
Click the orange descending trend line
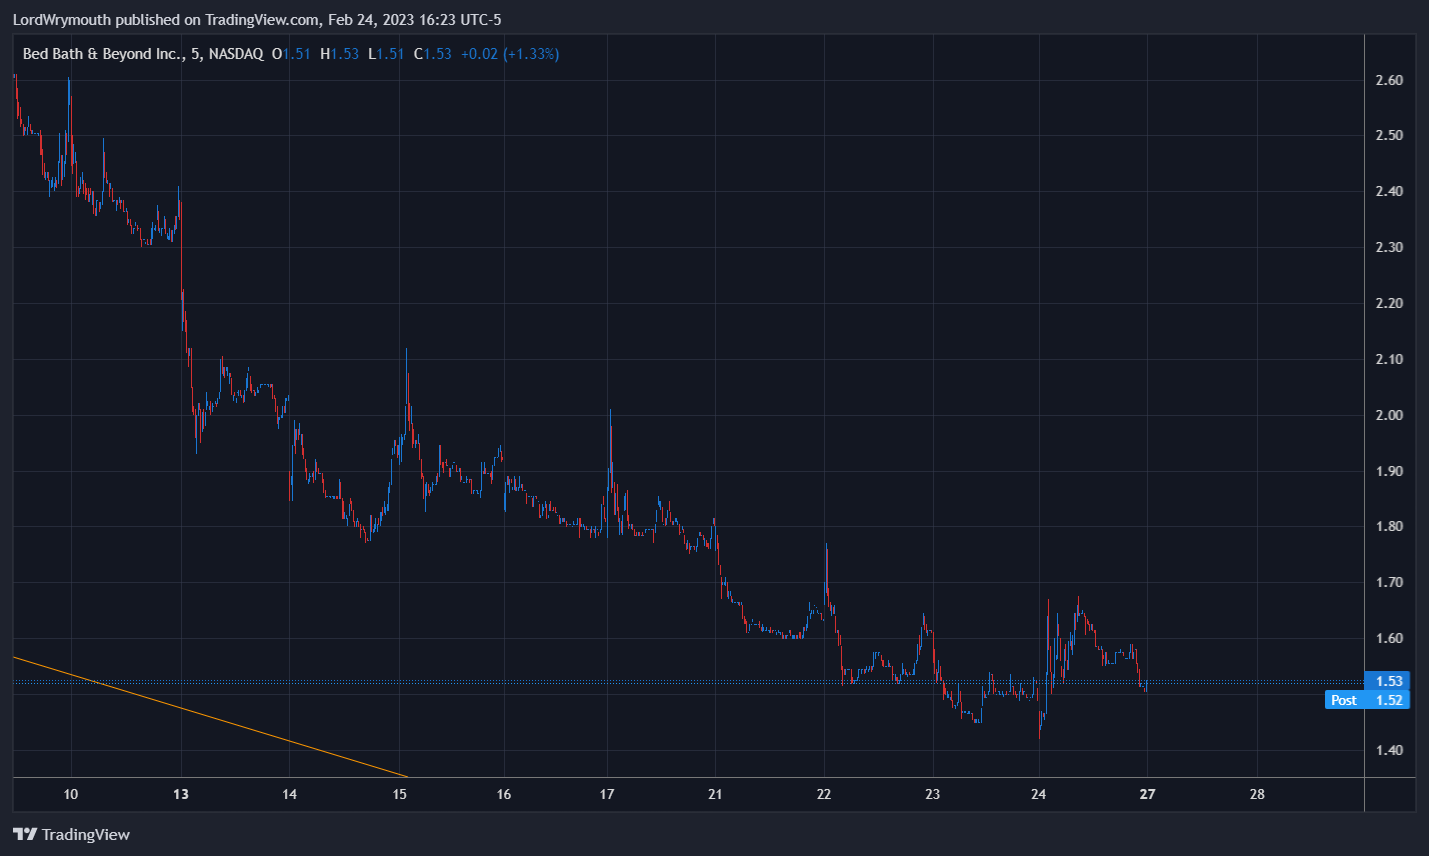pyautogui.click(x=210, y=716)
